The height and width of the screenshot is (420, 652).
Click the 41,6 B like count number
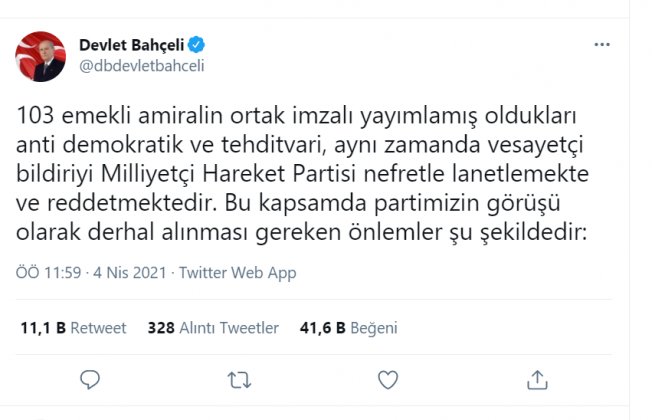[x=323, y=328]
